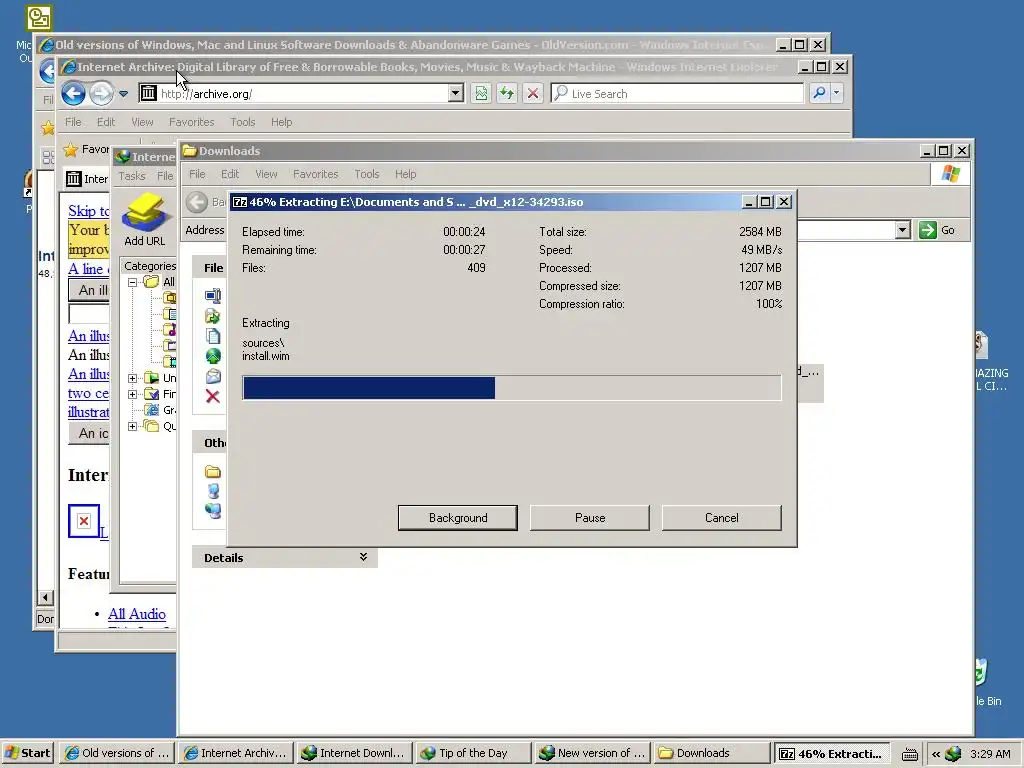Click the My Computer icon under Other Places
Image resolution: width=1024 pixels, height=768 pixels.
coord(213,491)
